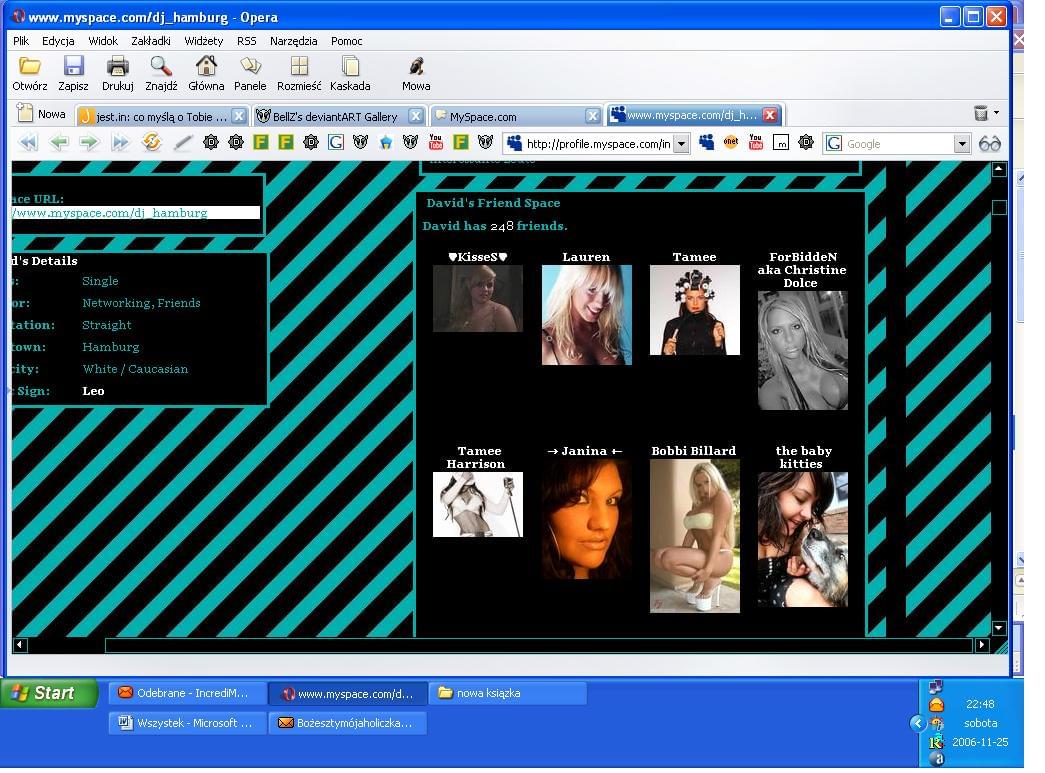This screenshot has height=773, width=1045.
Task: Click the vertical scrollbar down arrow
Action: (x=998, y=628)
